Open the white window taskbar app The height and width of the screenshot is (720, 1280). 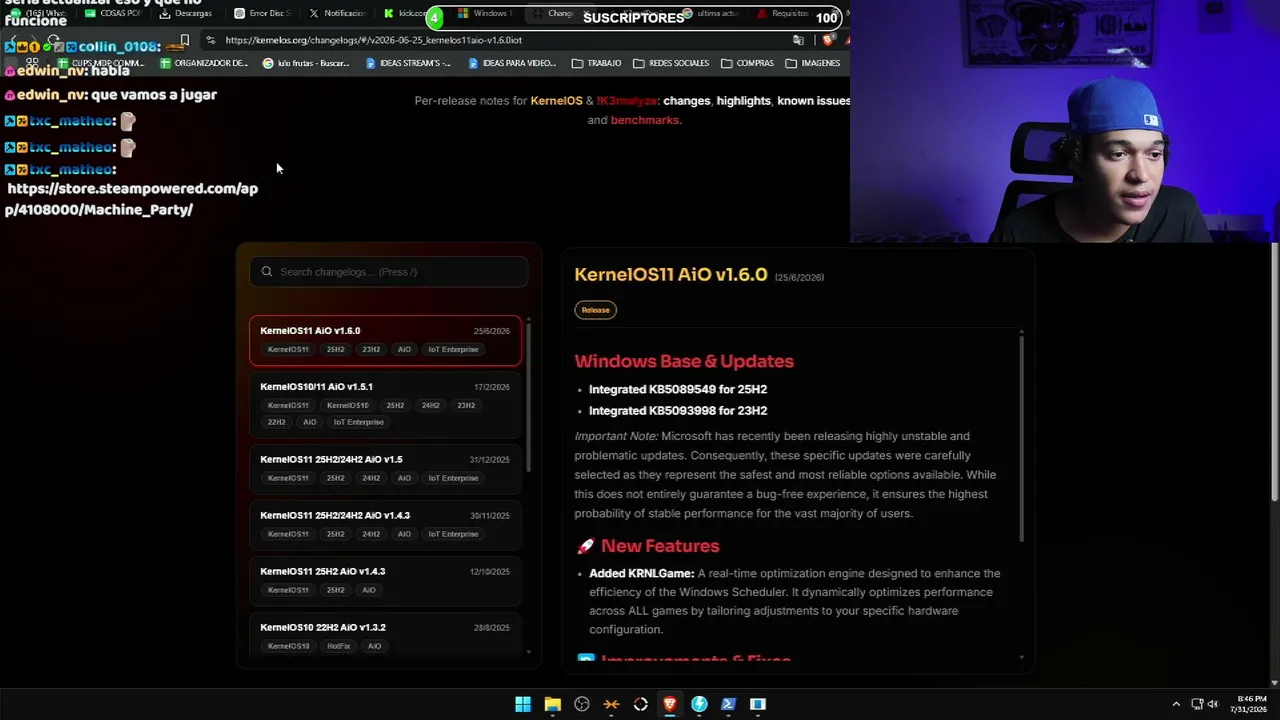pos(758,704)
